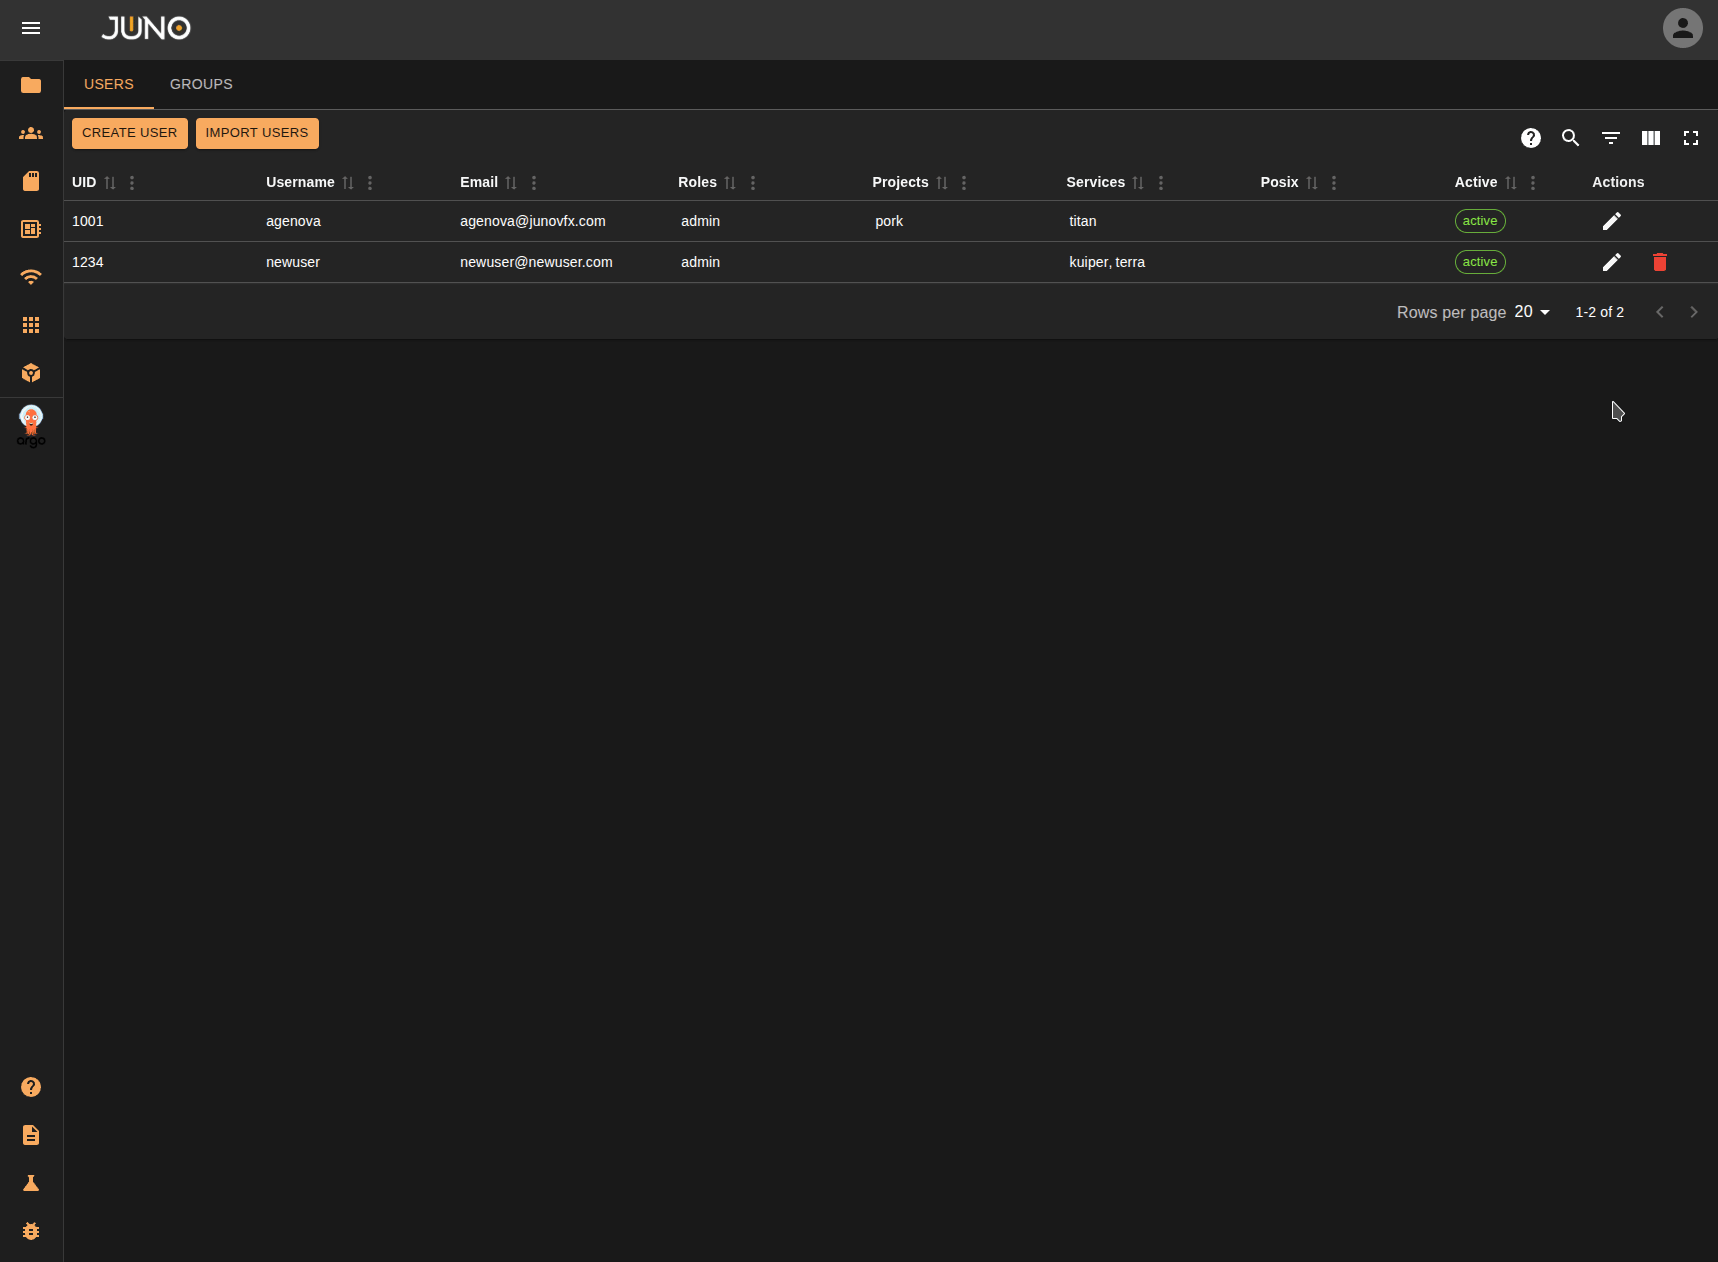Click the Create User button
Viewport: 1718px width, 1262px height.
[129, 133]
